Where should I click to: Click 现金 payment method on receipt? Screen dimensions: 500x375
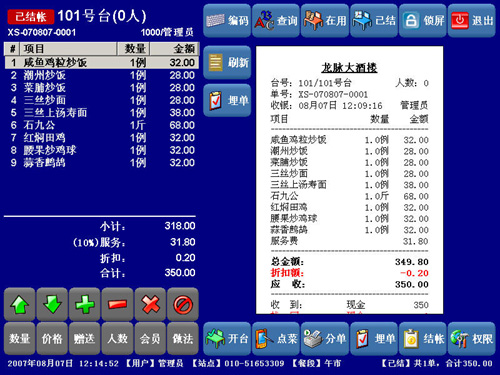(x=356, y=305)
